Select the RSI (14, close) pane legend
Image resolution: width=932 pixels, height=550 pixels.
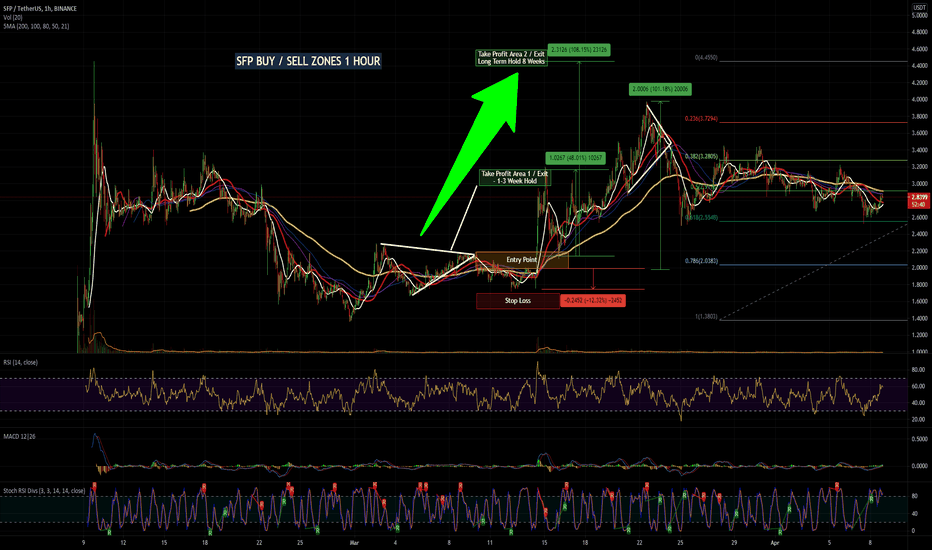click(21, 363)
